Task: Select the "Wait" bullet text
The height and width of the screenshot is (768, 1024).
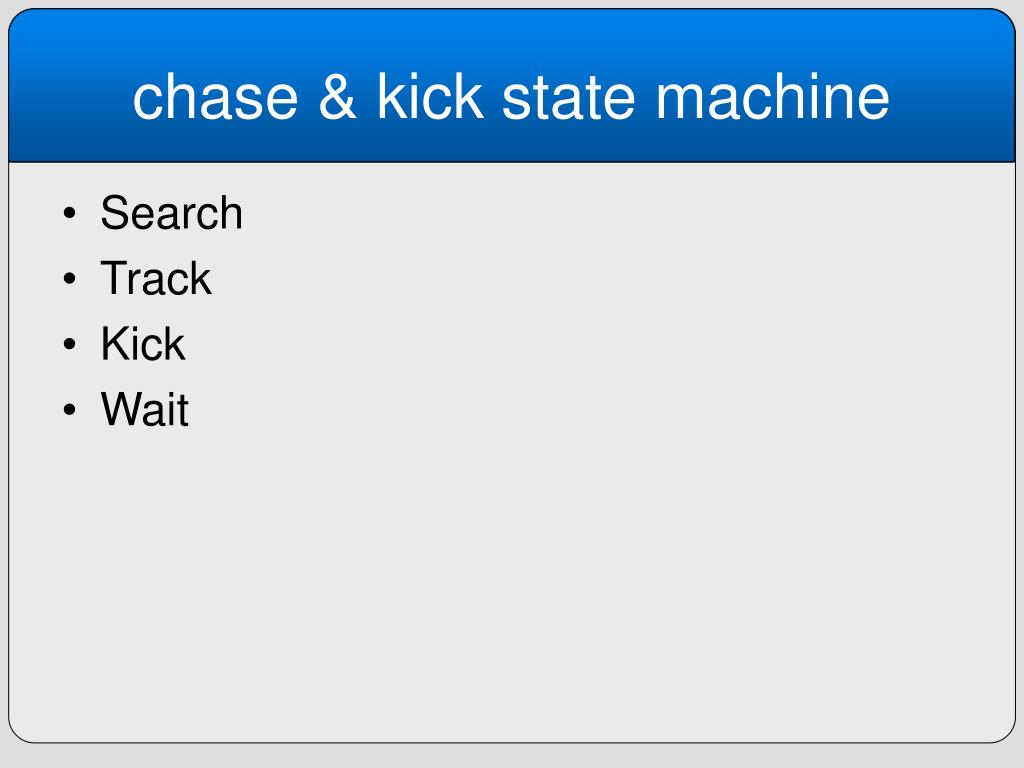Action: [x=144, y=409]
